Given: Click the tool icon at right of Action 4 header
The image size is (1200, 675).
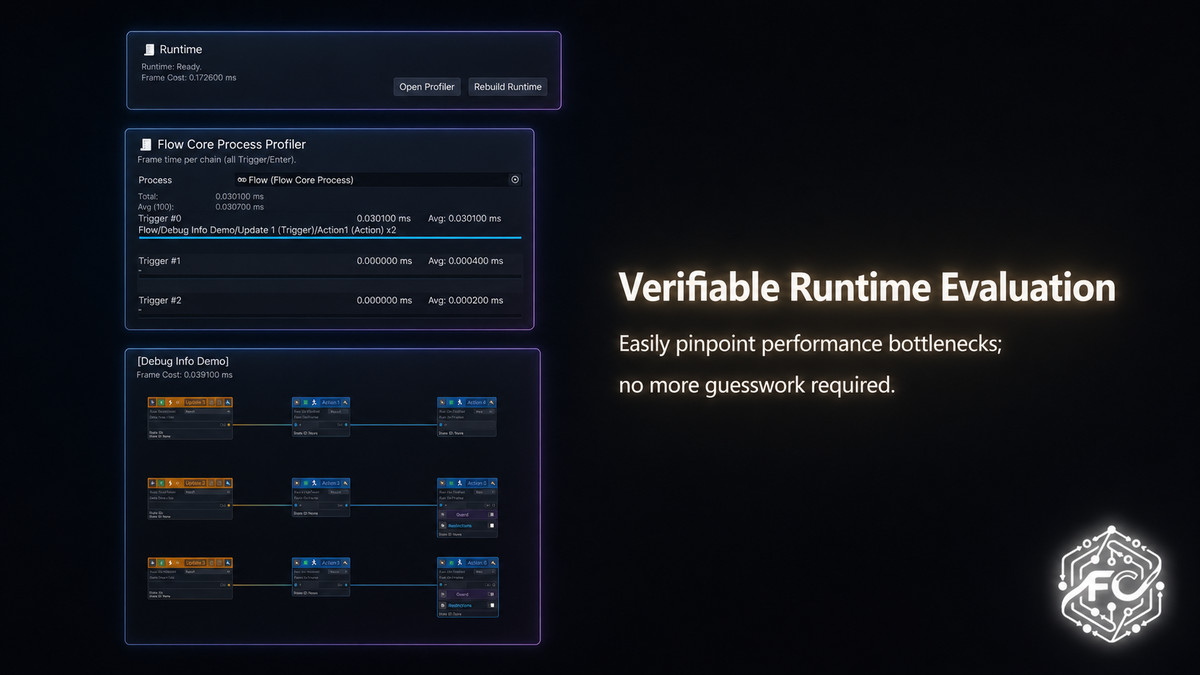Looking at the screenshot, I should [x=493, y=402].
